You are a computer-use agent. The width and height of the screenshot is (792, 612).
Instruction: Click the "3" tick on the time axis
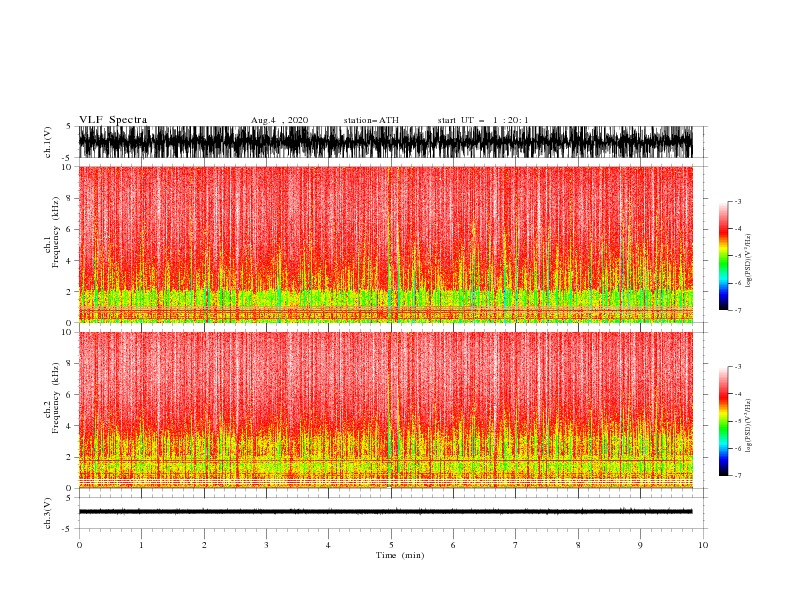tap(266, 545)
